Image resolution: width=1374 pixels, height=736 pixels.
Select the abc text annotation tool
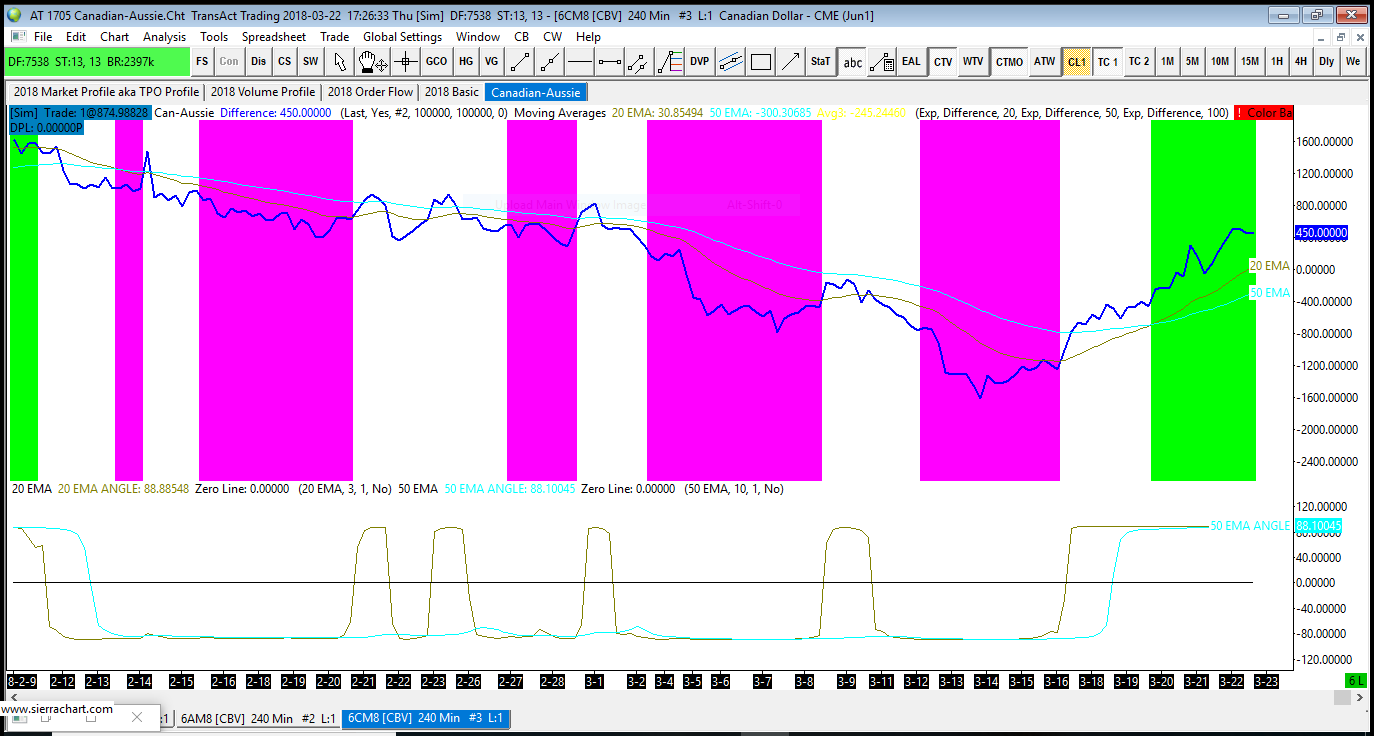[x=852, y=61]
